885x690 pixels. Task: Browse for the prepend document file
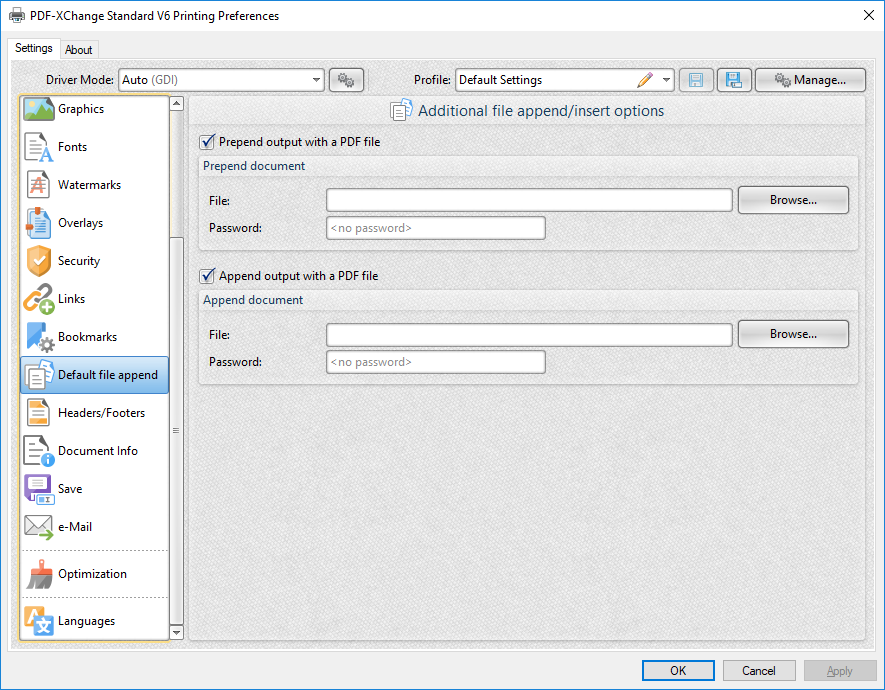pyautogui.click(x=793, y=200)
